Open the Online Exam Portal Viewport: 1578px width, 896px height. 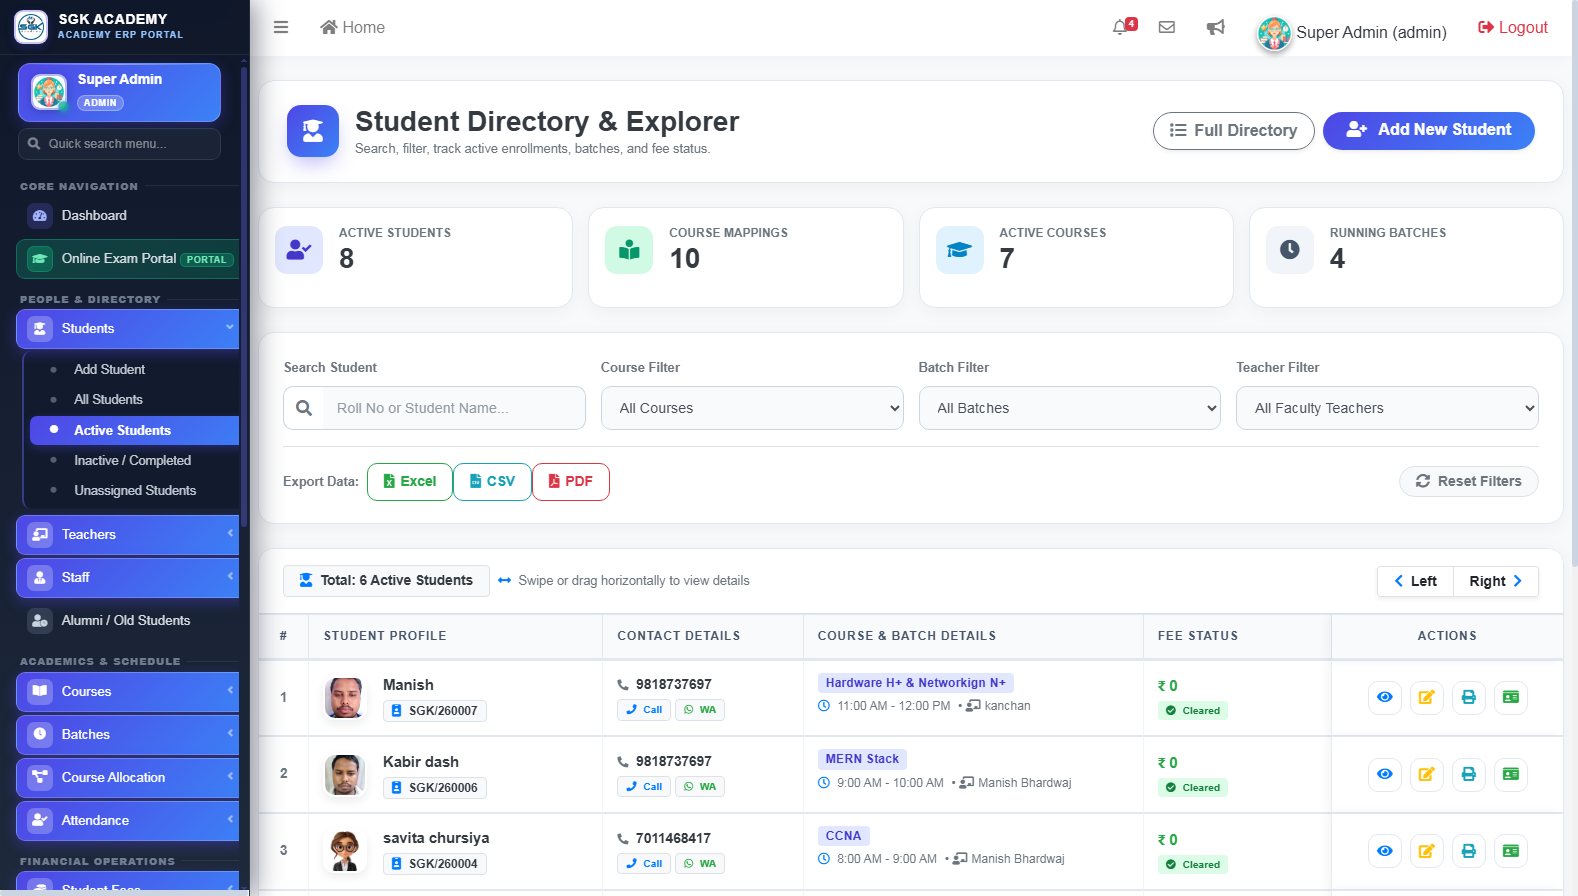[x=128, y=259]
